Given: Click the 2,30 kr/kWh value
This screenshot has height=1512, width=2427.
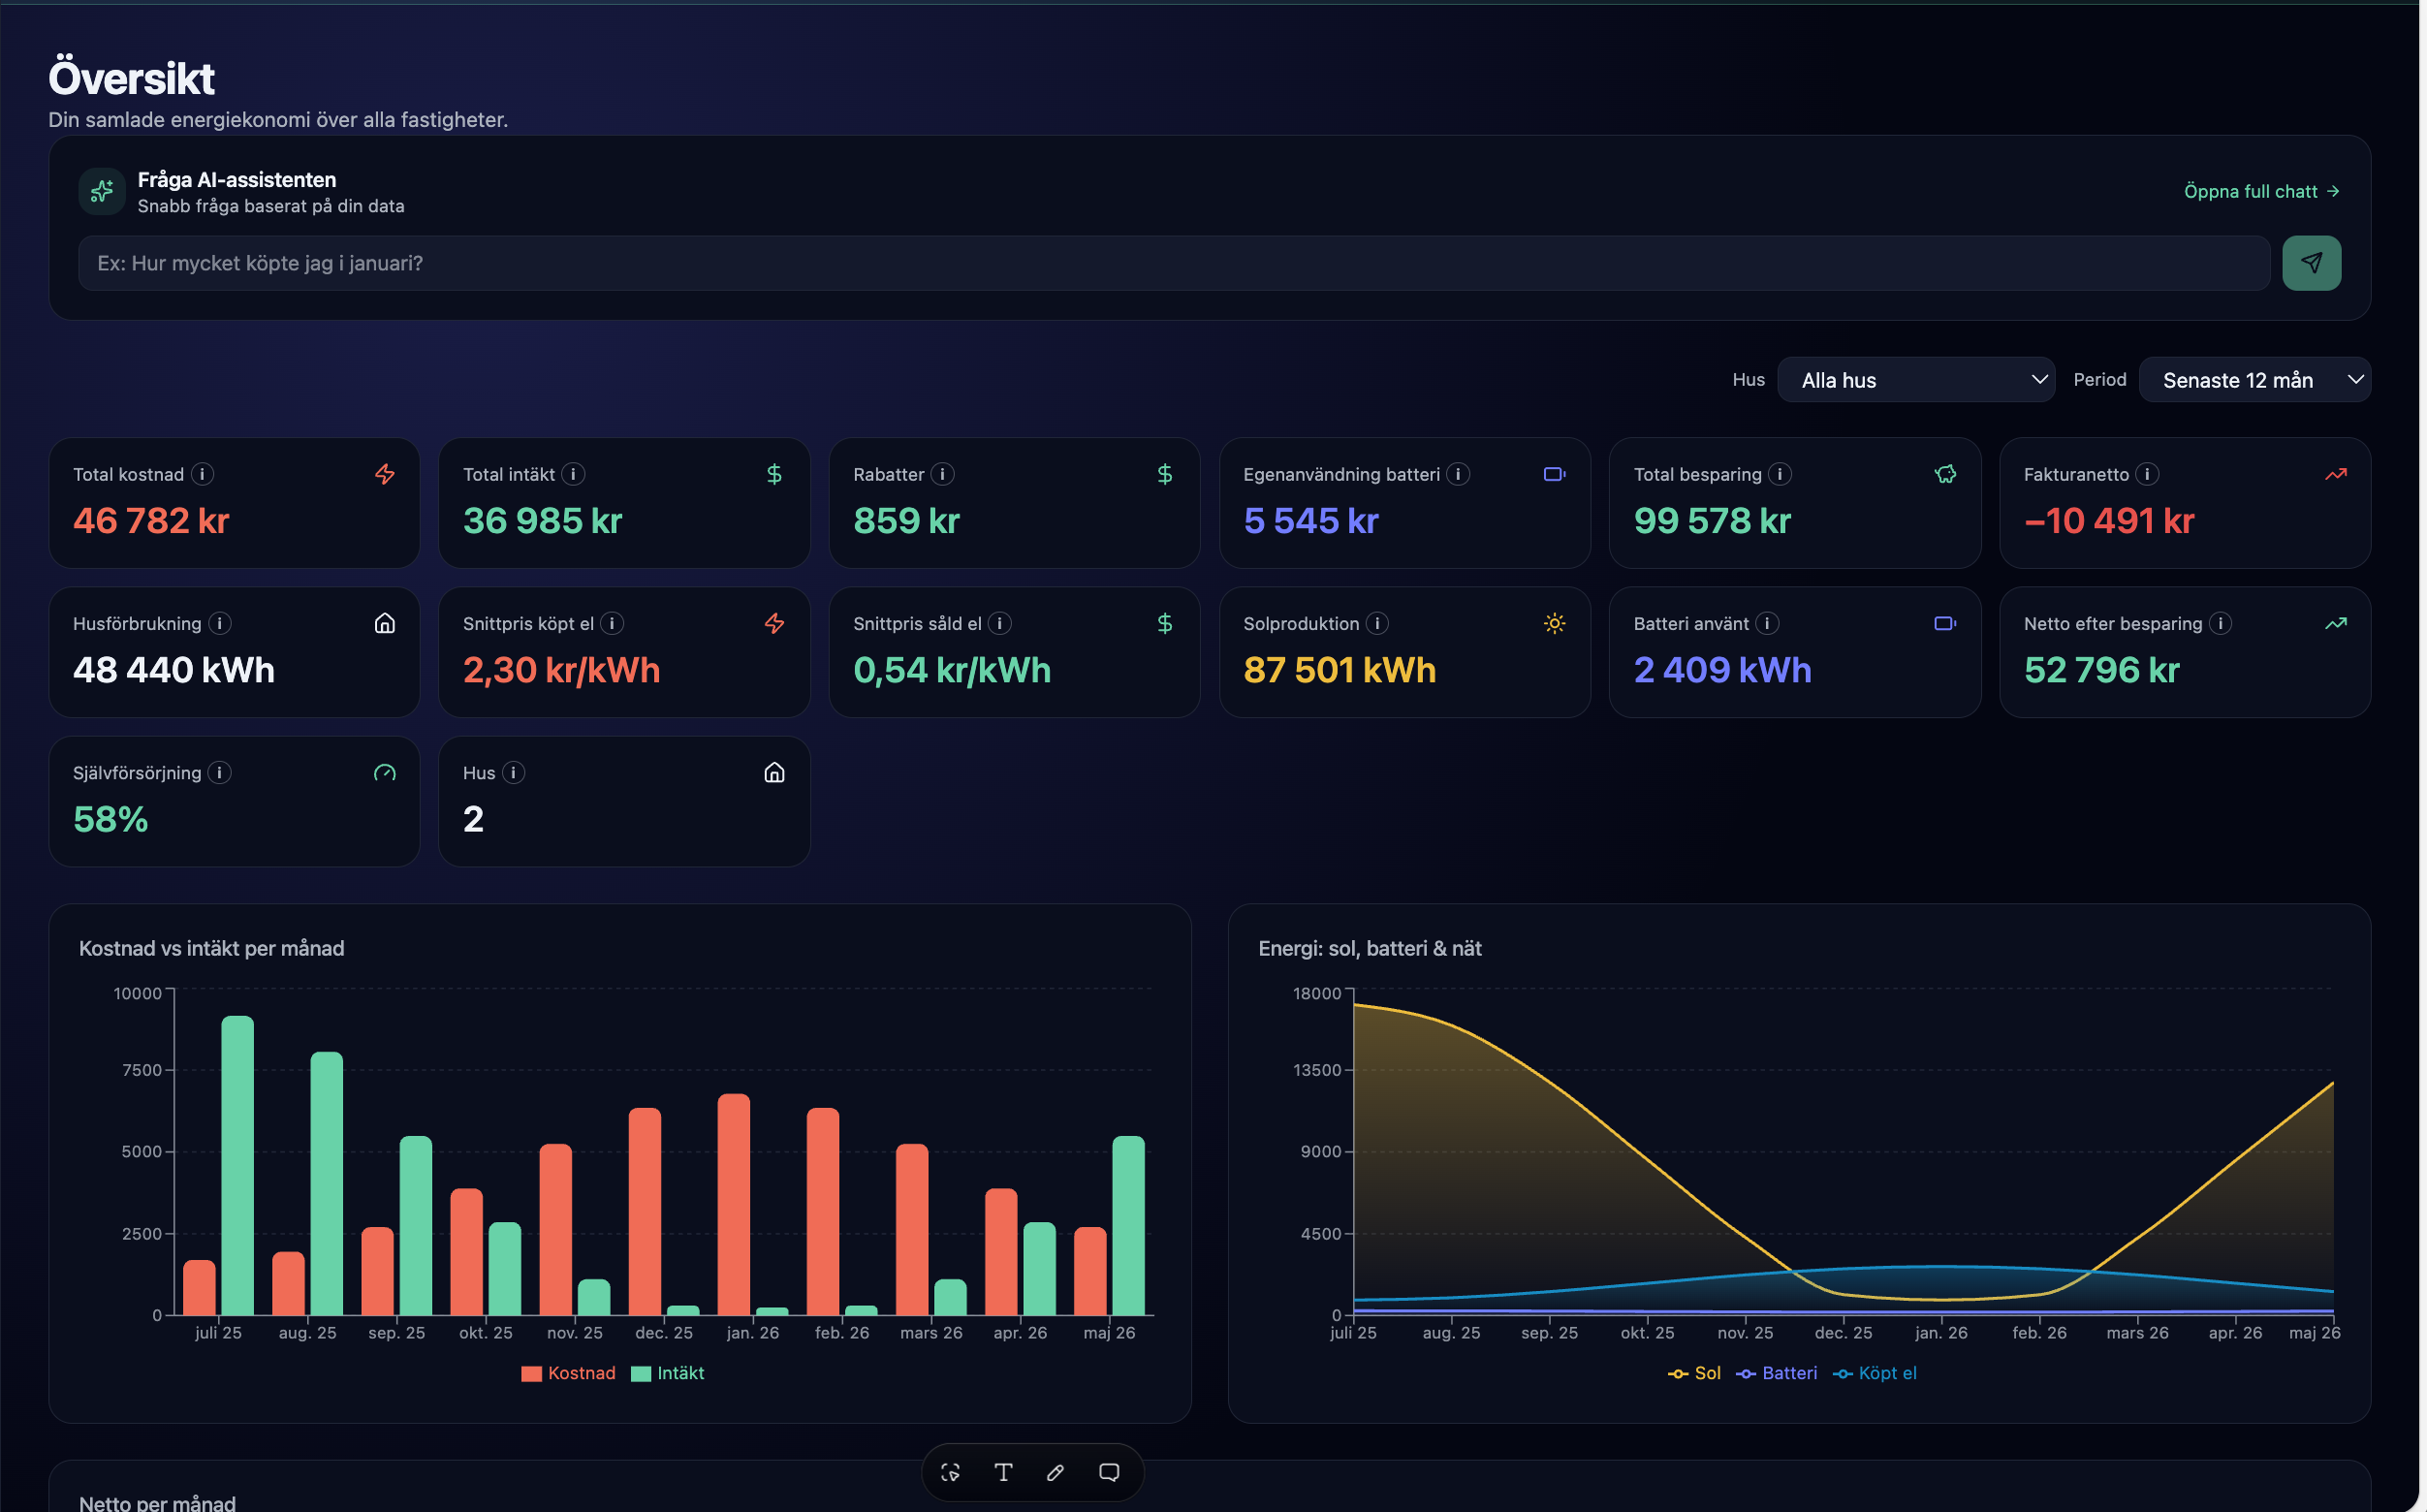Looking at the screenshot, I should (562, 670).
